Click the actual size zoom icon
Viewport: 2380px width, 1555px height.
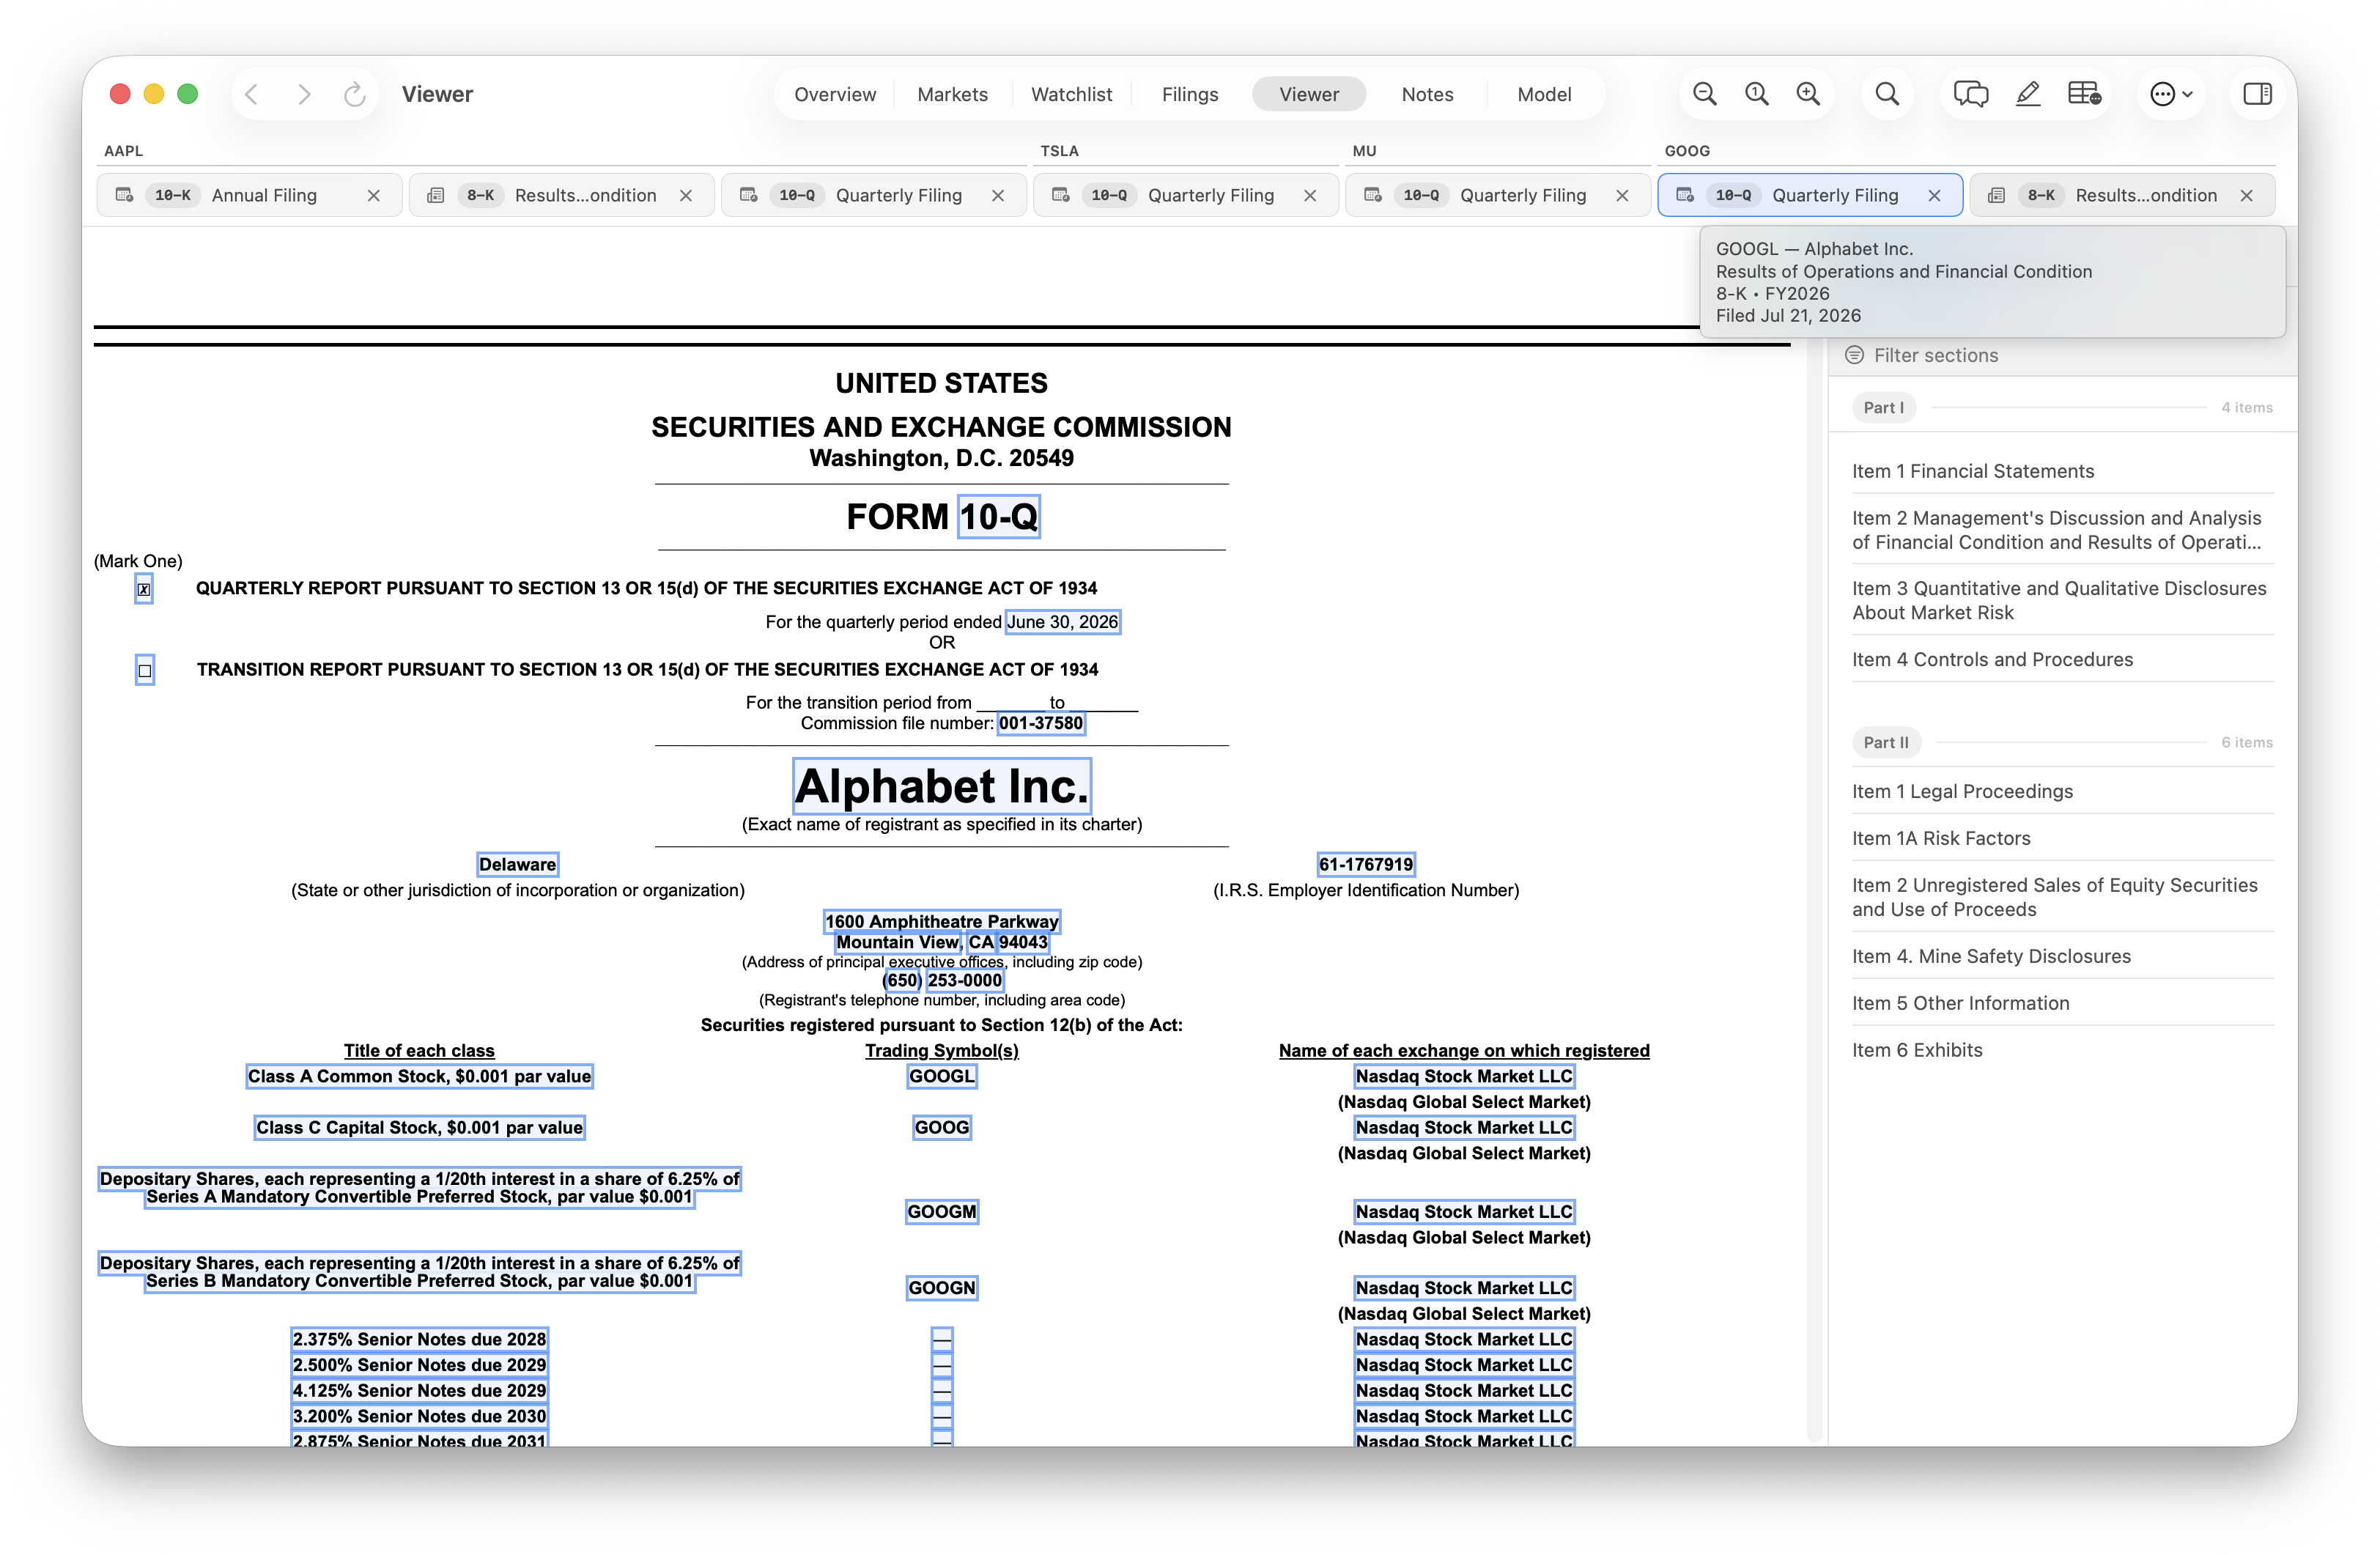coord(1756,94)
